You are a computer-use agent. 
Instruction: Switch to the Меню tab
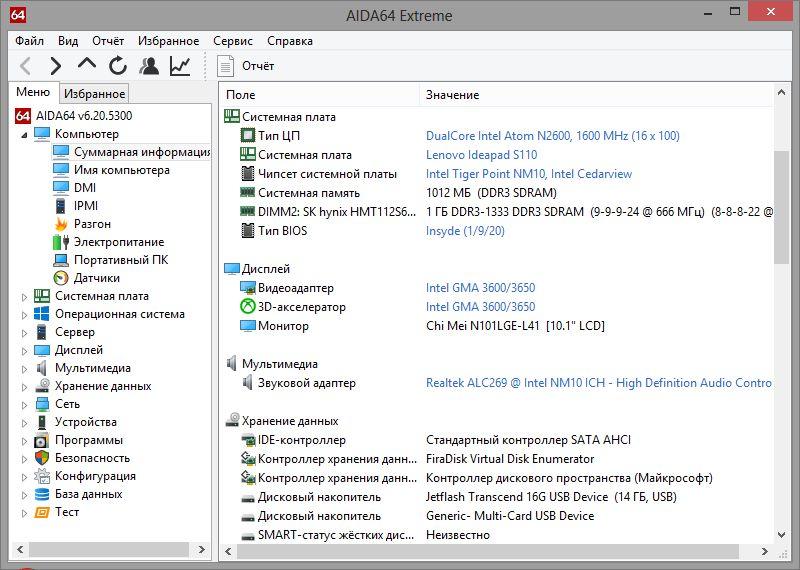point(33,92)
